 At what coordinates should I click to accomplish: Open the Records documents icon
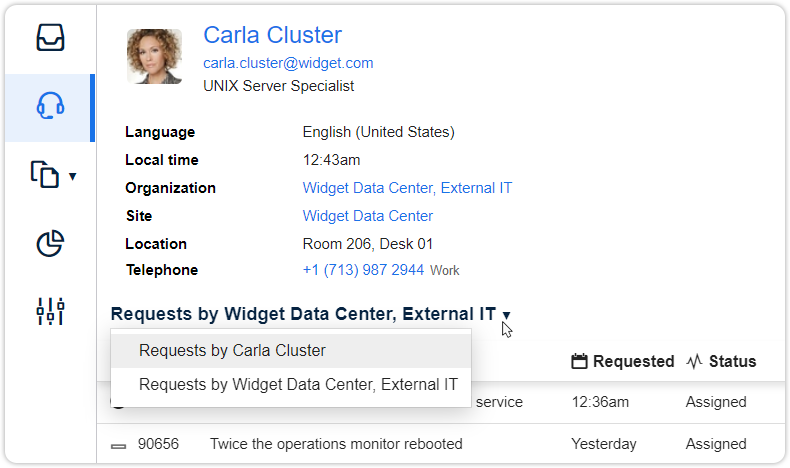click(x=45, y=174)
